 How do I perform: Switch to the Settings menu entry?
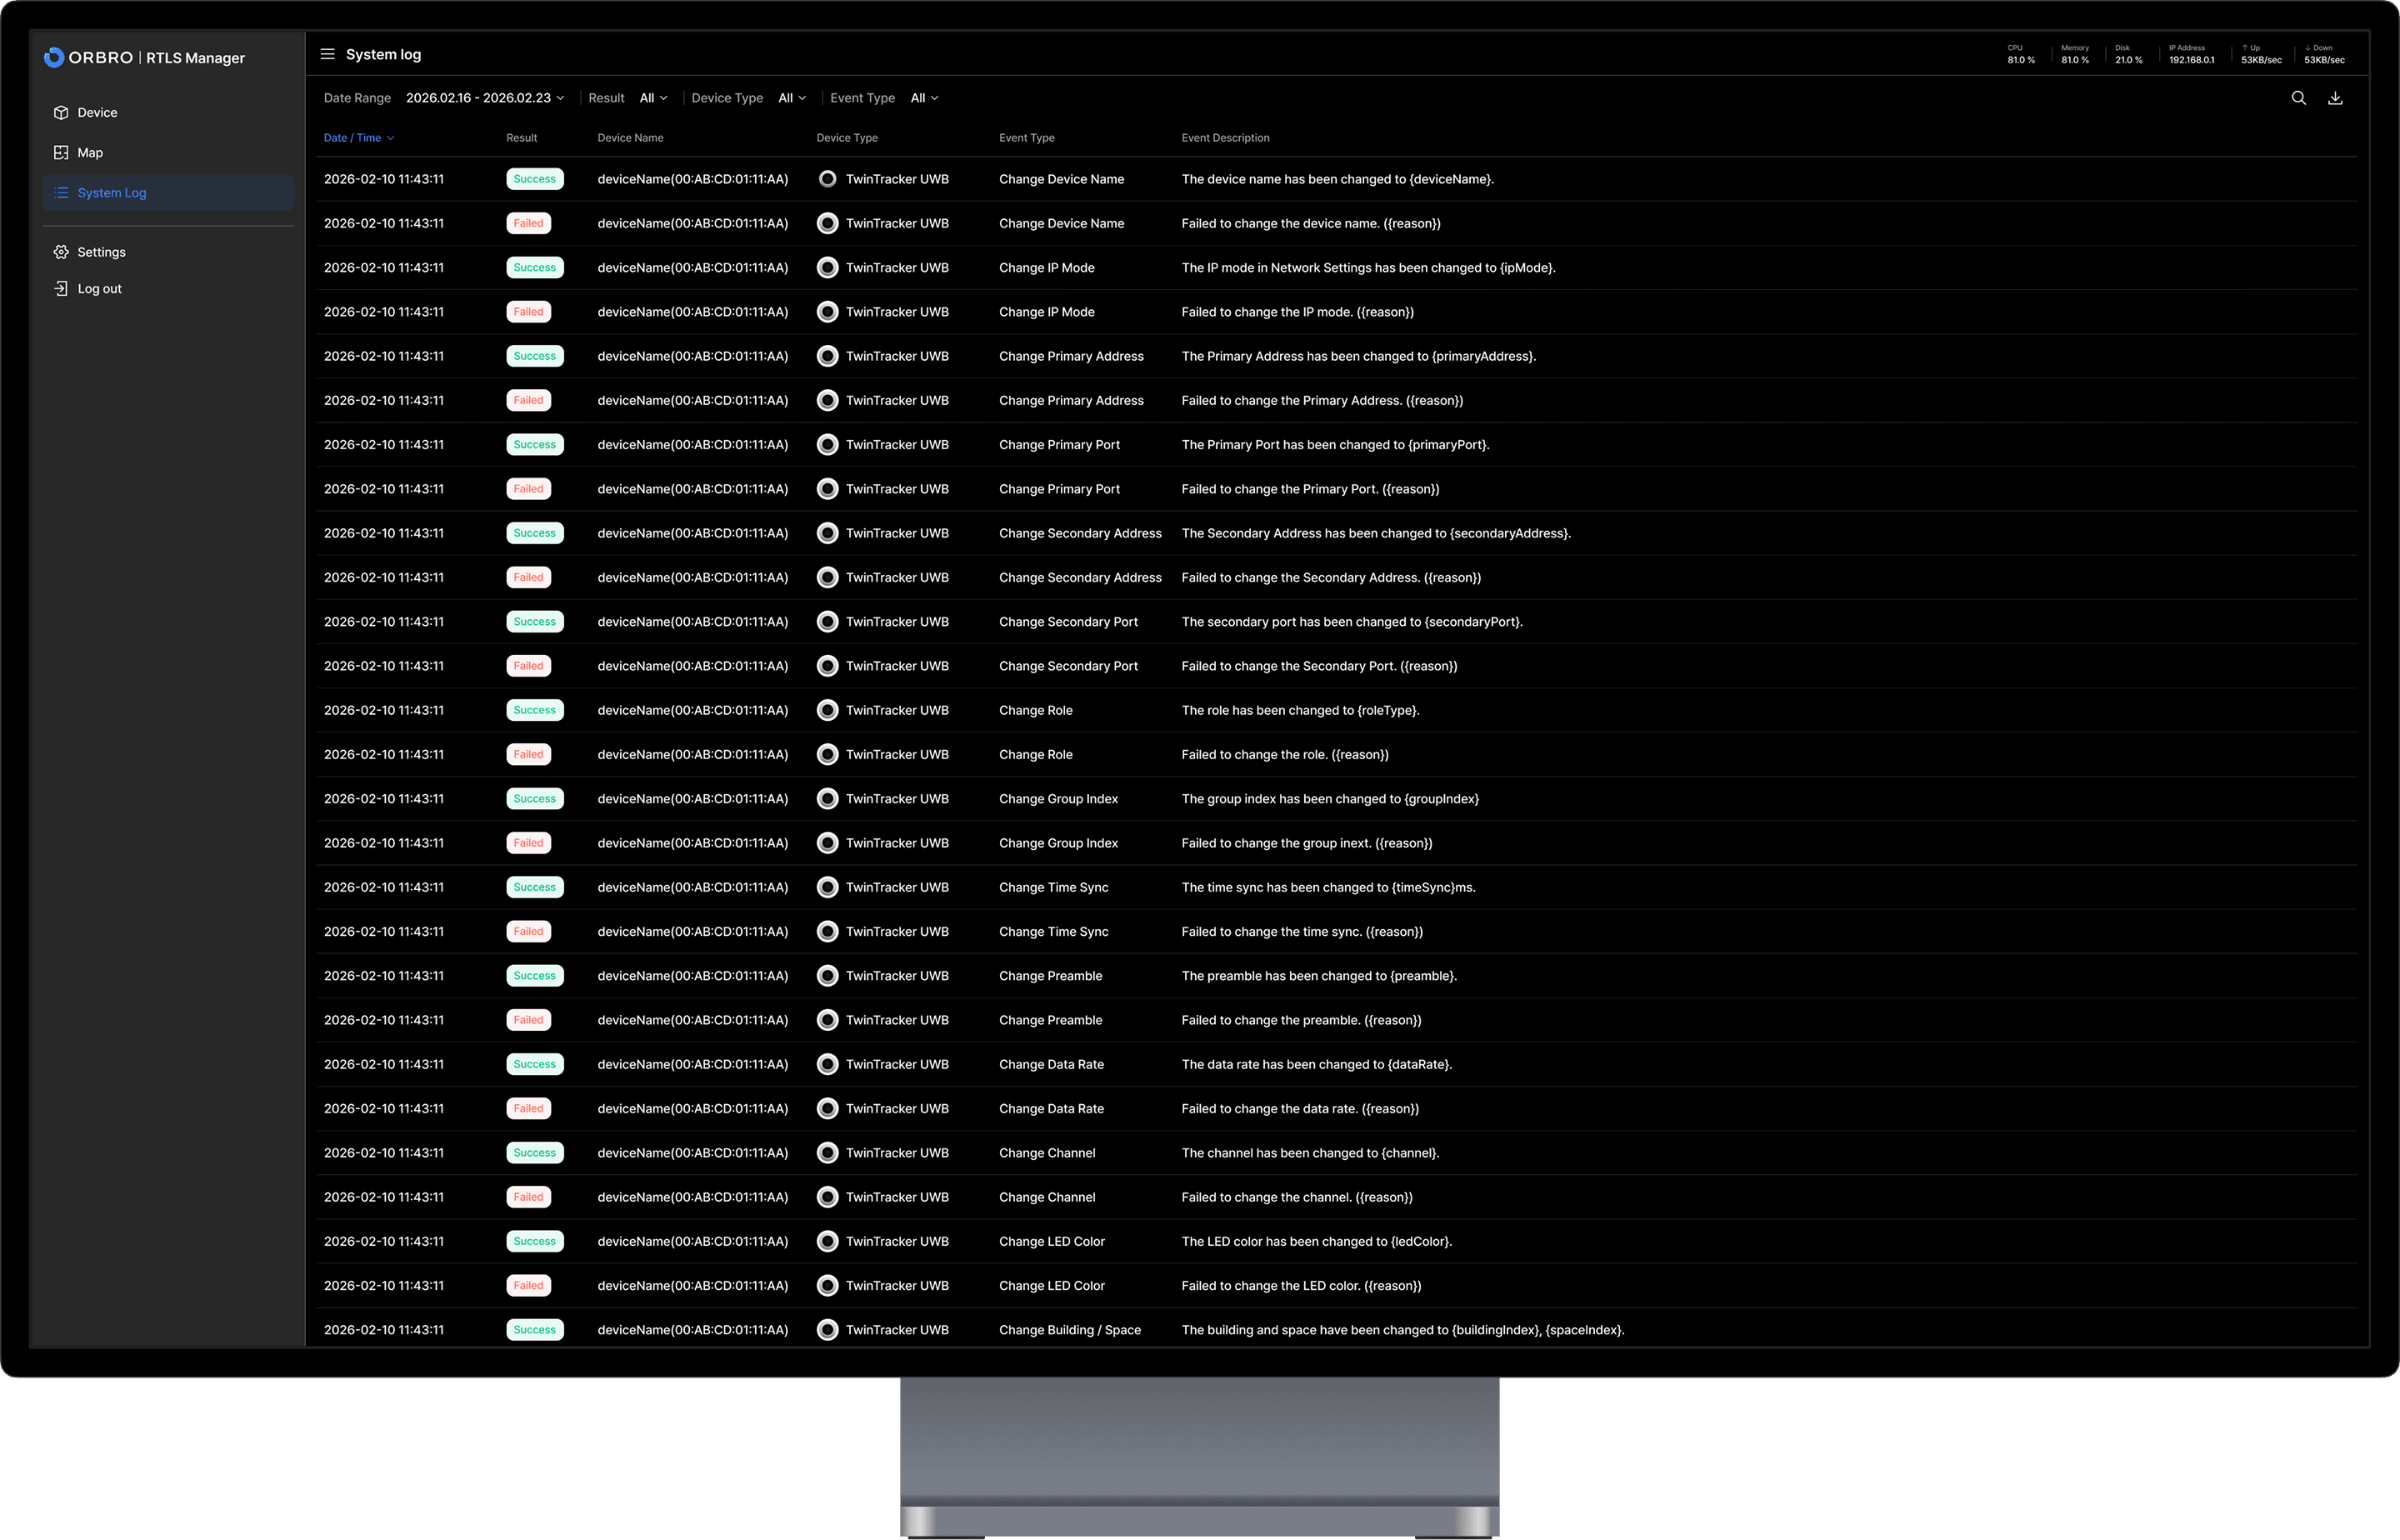101,251
